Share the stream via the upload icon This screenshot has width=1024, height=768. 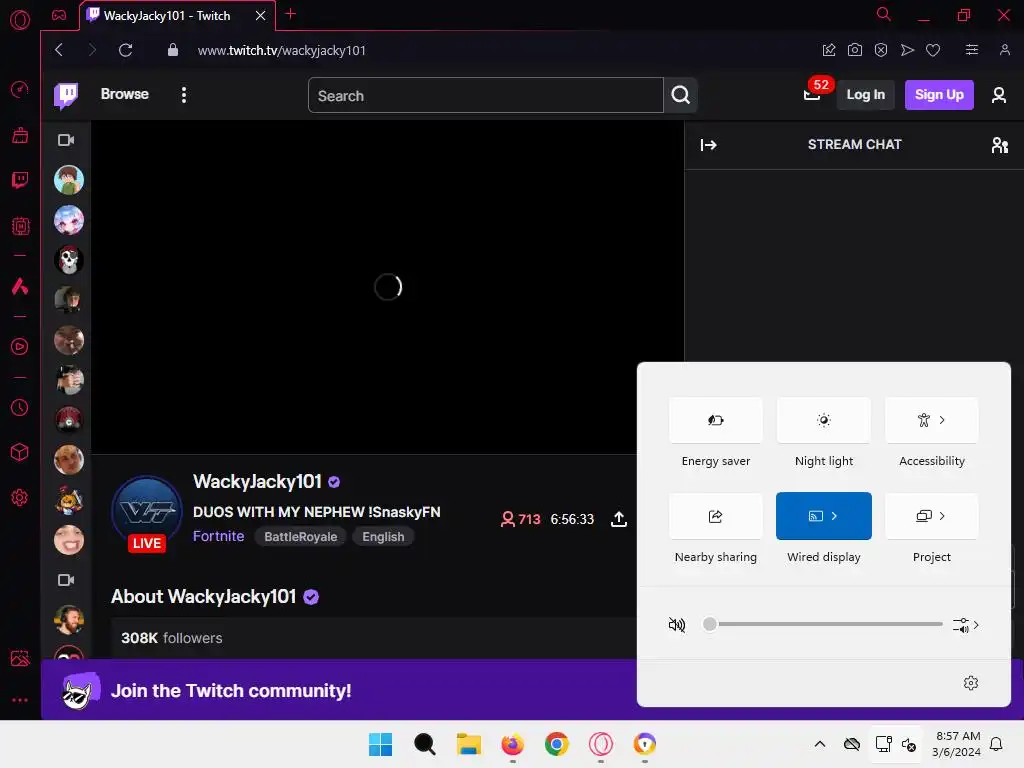click(x=618, y=519)
